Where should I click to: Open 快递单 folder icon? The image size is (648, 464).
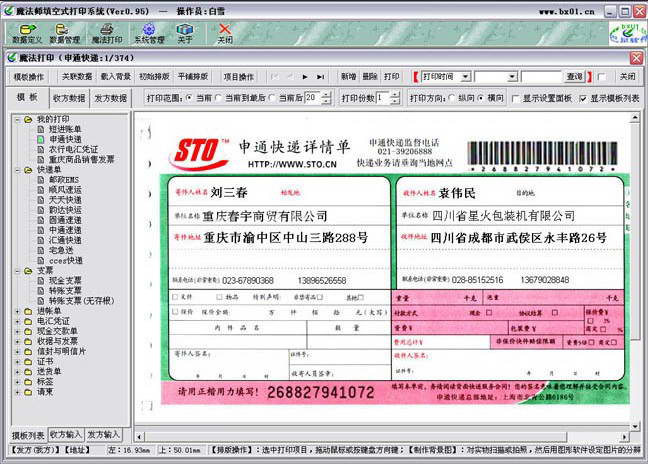pyautogui.click(x=28, y=170)
